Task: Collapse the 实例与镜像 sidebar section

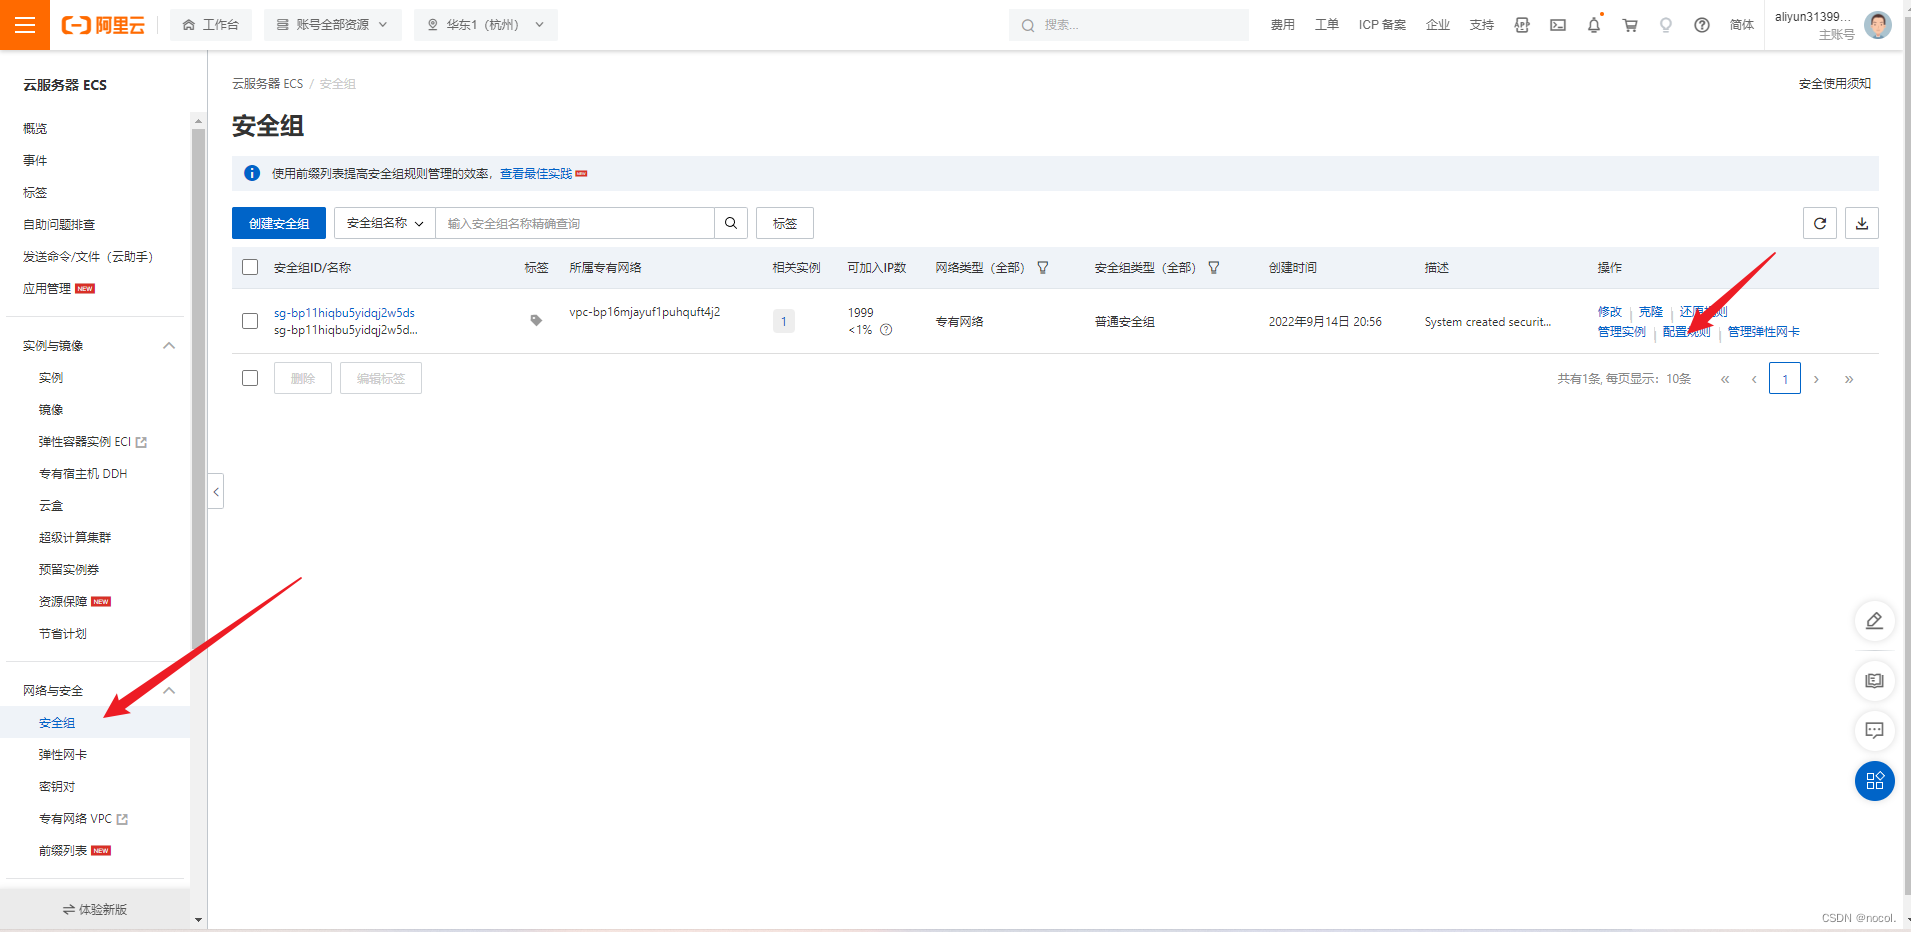Action: coord(169,345)
